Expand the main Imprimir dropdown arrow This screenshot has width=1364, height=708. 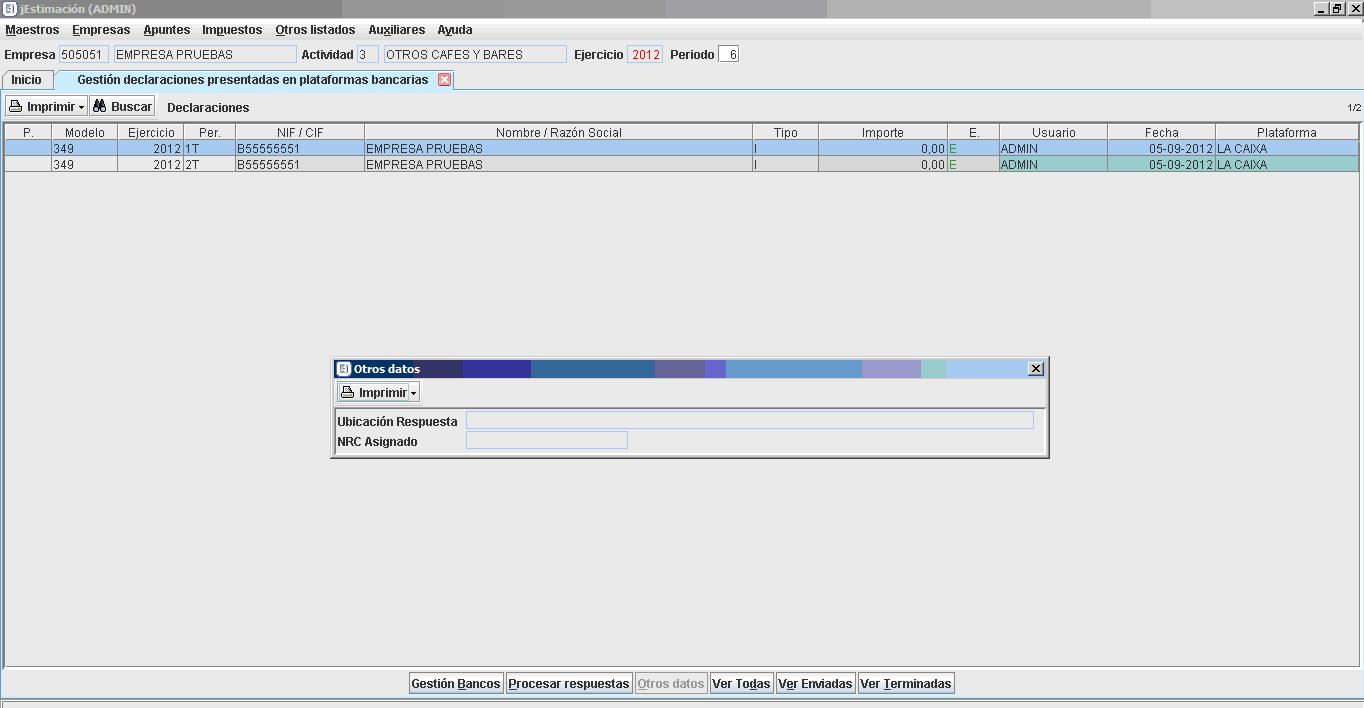(81, 108)
